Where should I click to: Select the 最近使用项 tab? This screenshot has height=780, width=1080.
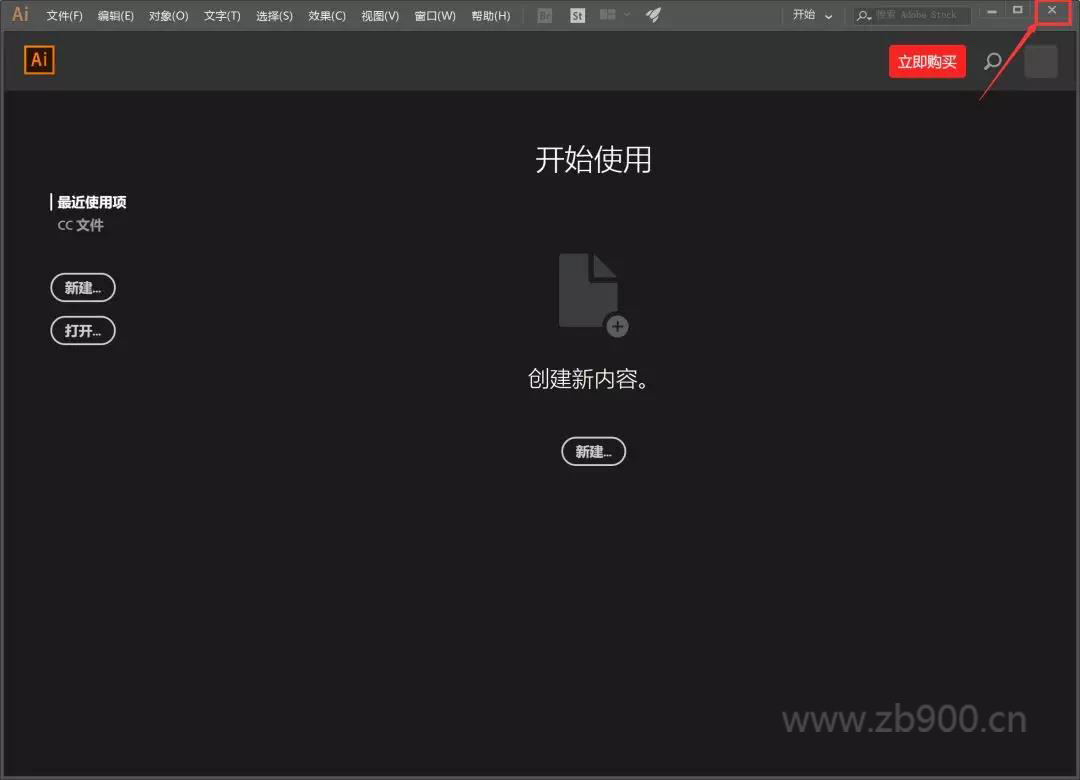[x=91, y=202]
